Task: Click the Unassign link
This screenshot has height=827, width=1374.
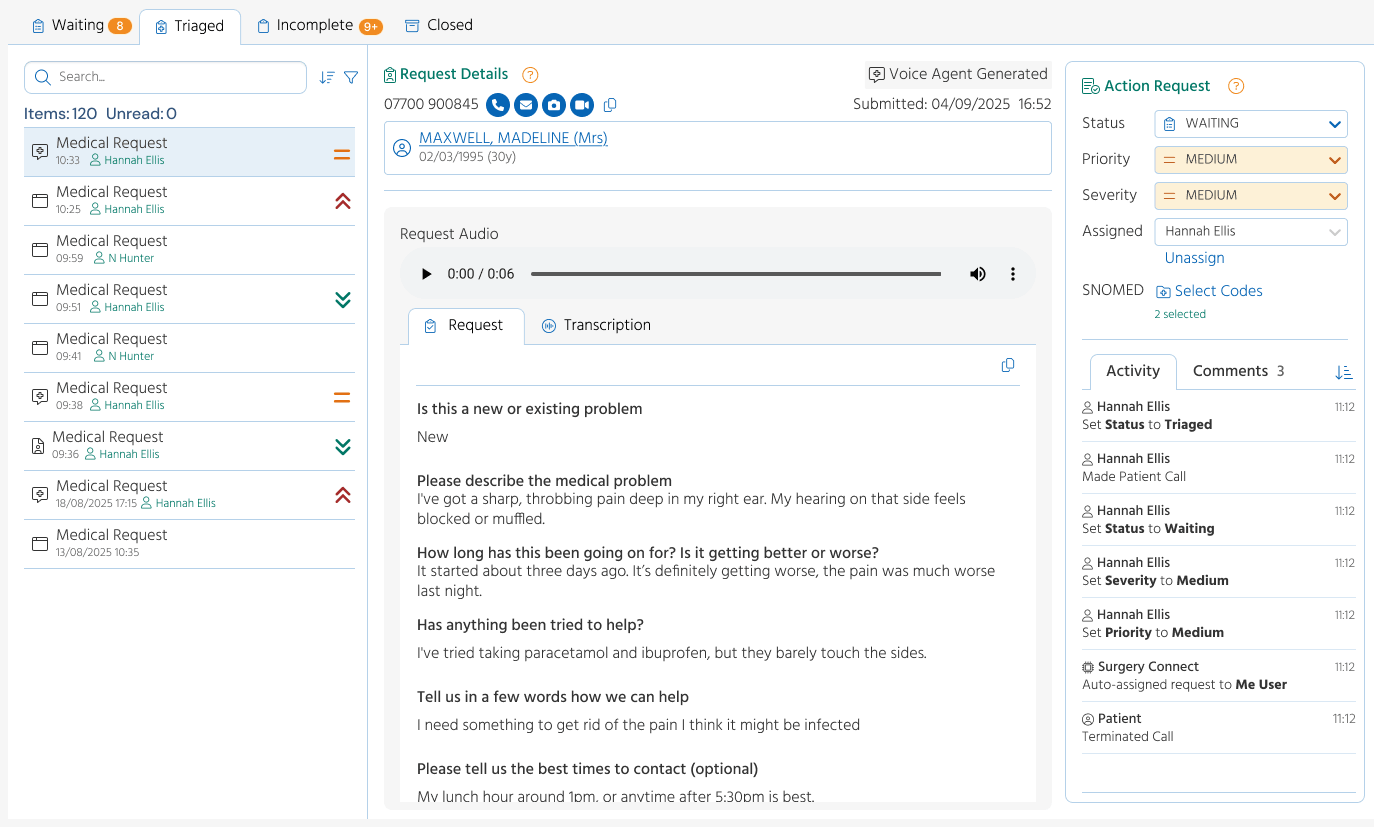Action: pos(1194,258)
